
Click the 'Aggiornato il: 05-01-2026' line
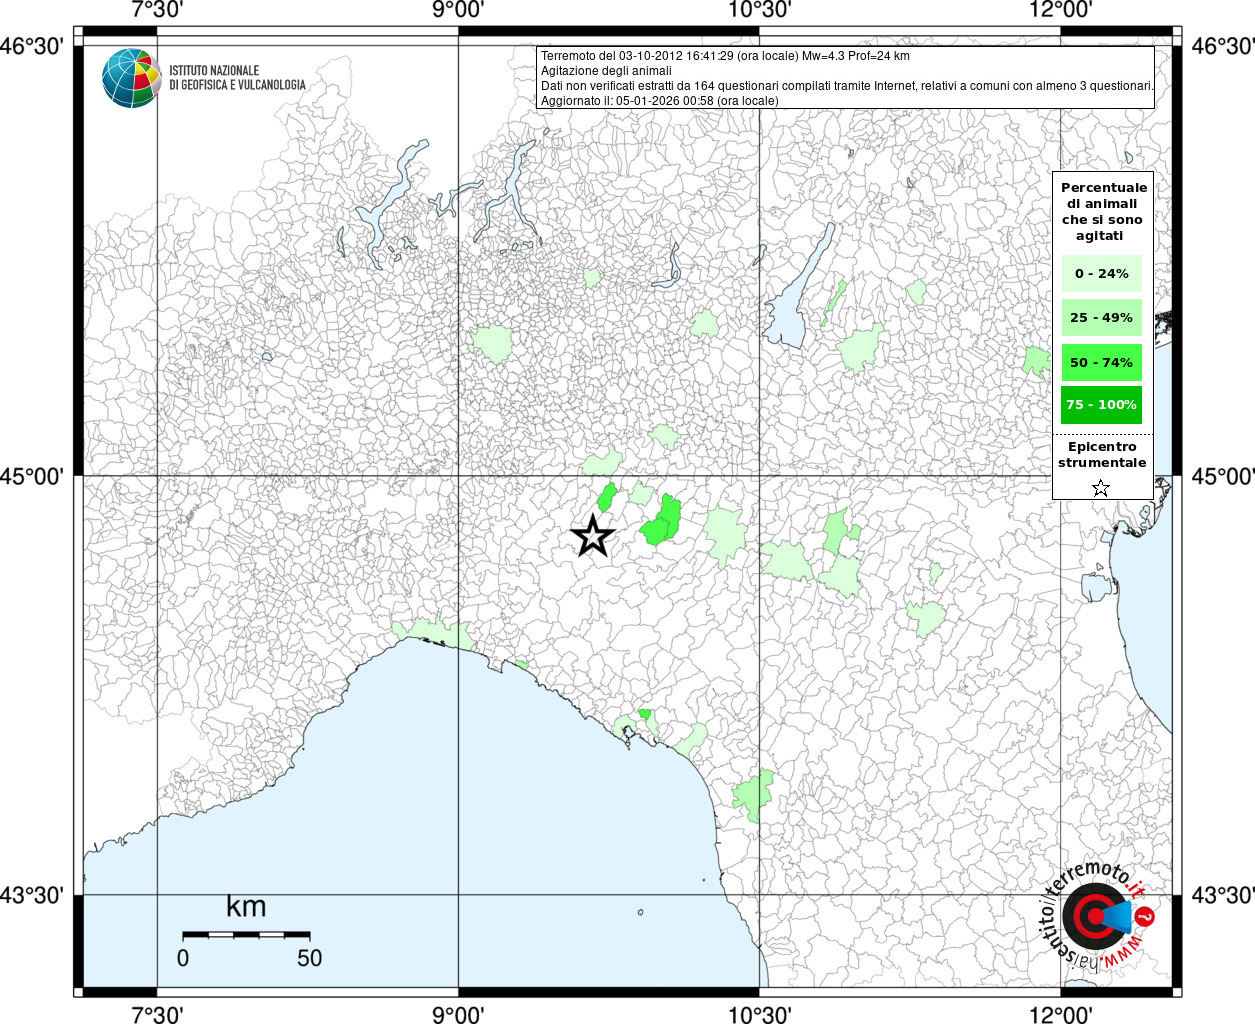coord(659,101)
